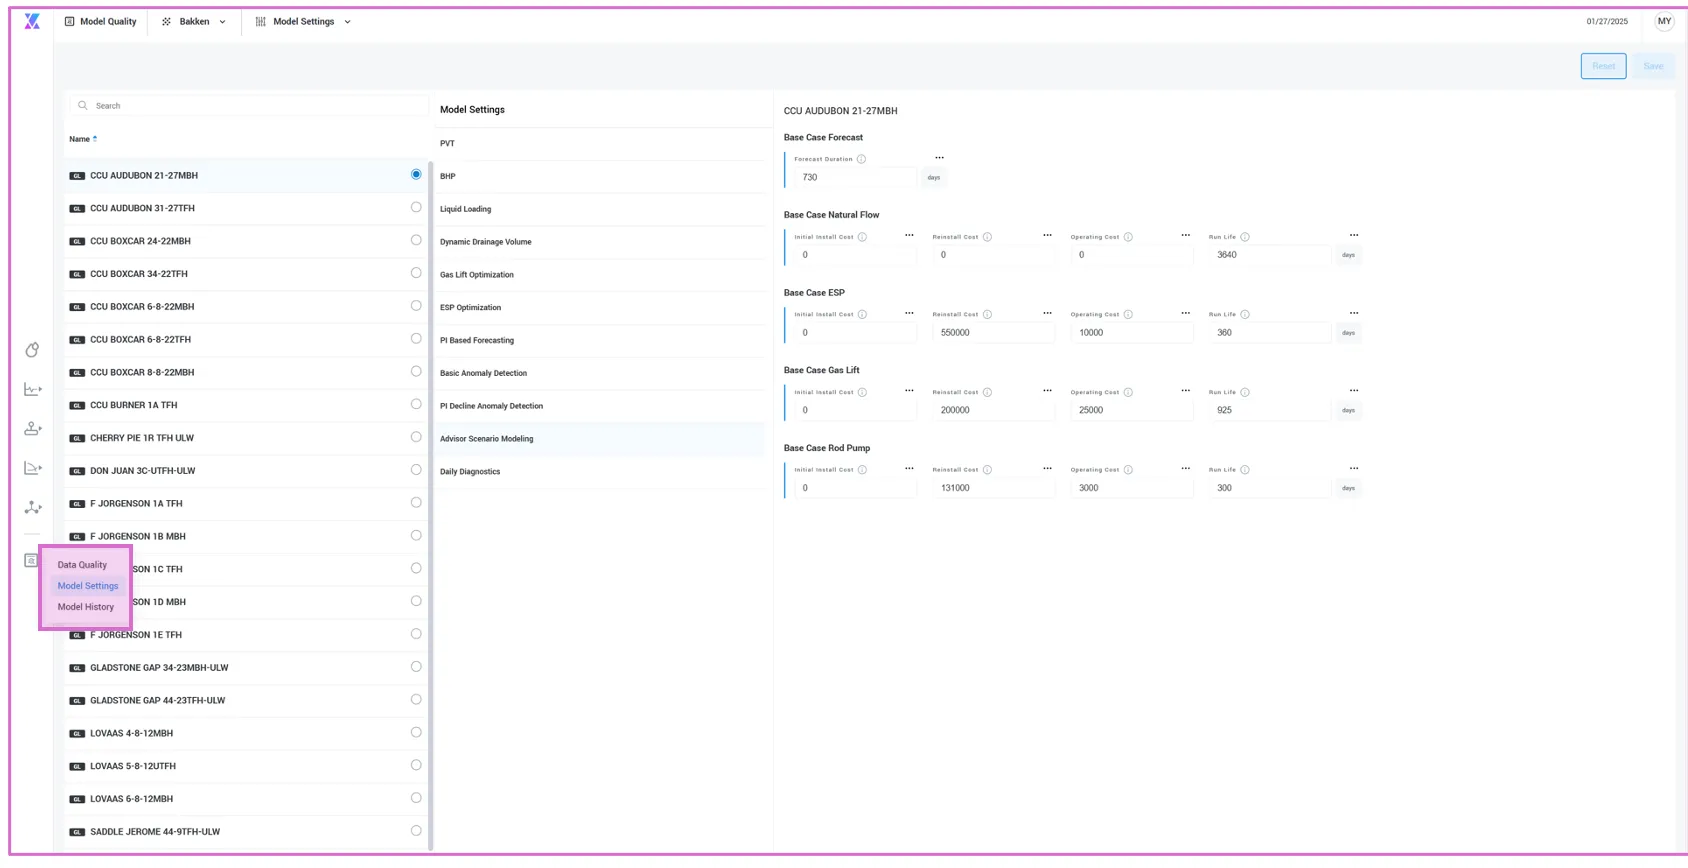
Task: Click the Gas Lift Operating Cost field showing 25000
Action: [1131, 410]
